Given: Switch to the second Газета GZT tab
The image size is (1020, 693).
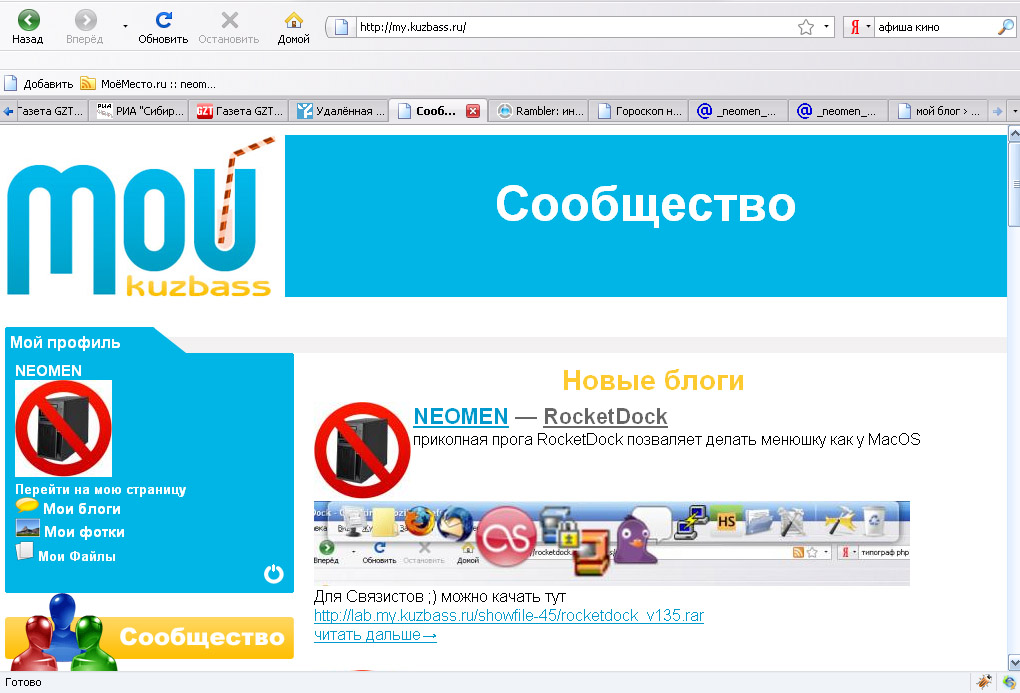Looking at the screenshot, I should [x=240, y=111].
